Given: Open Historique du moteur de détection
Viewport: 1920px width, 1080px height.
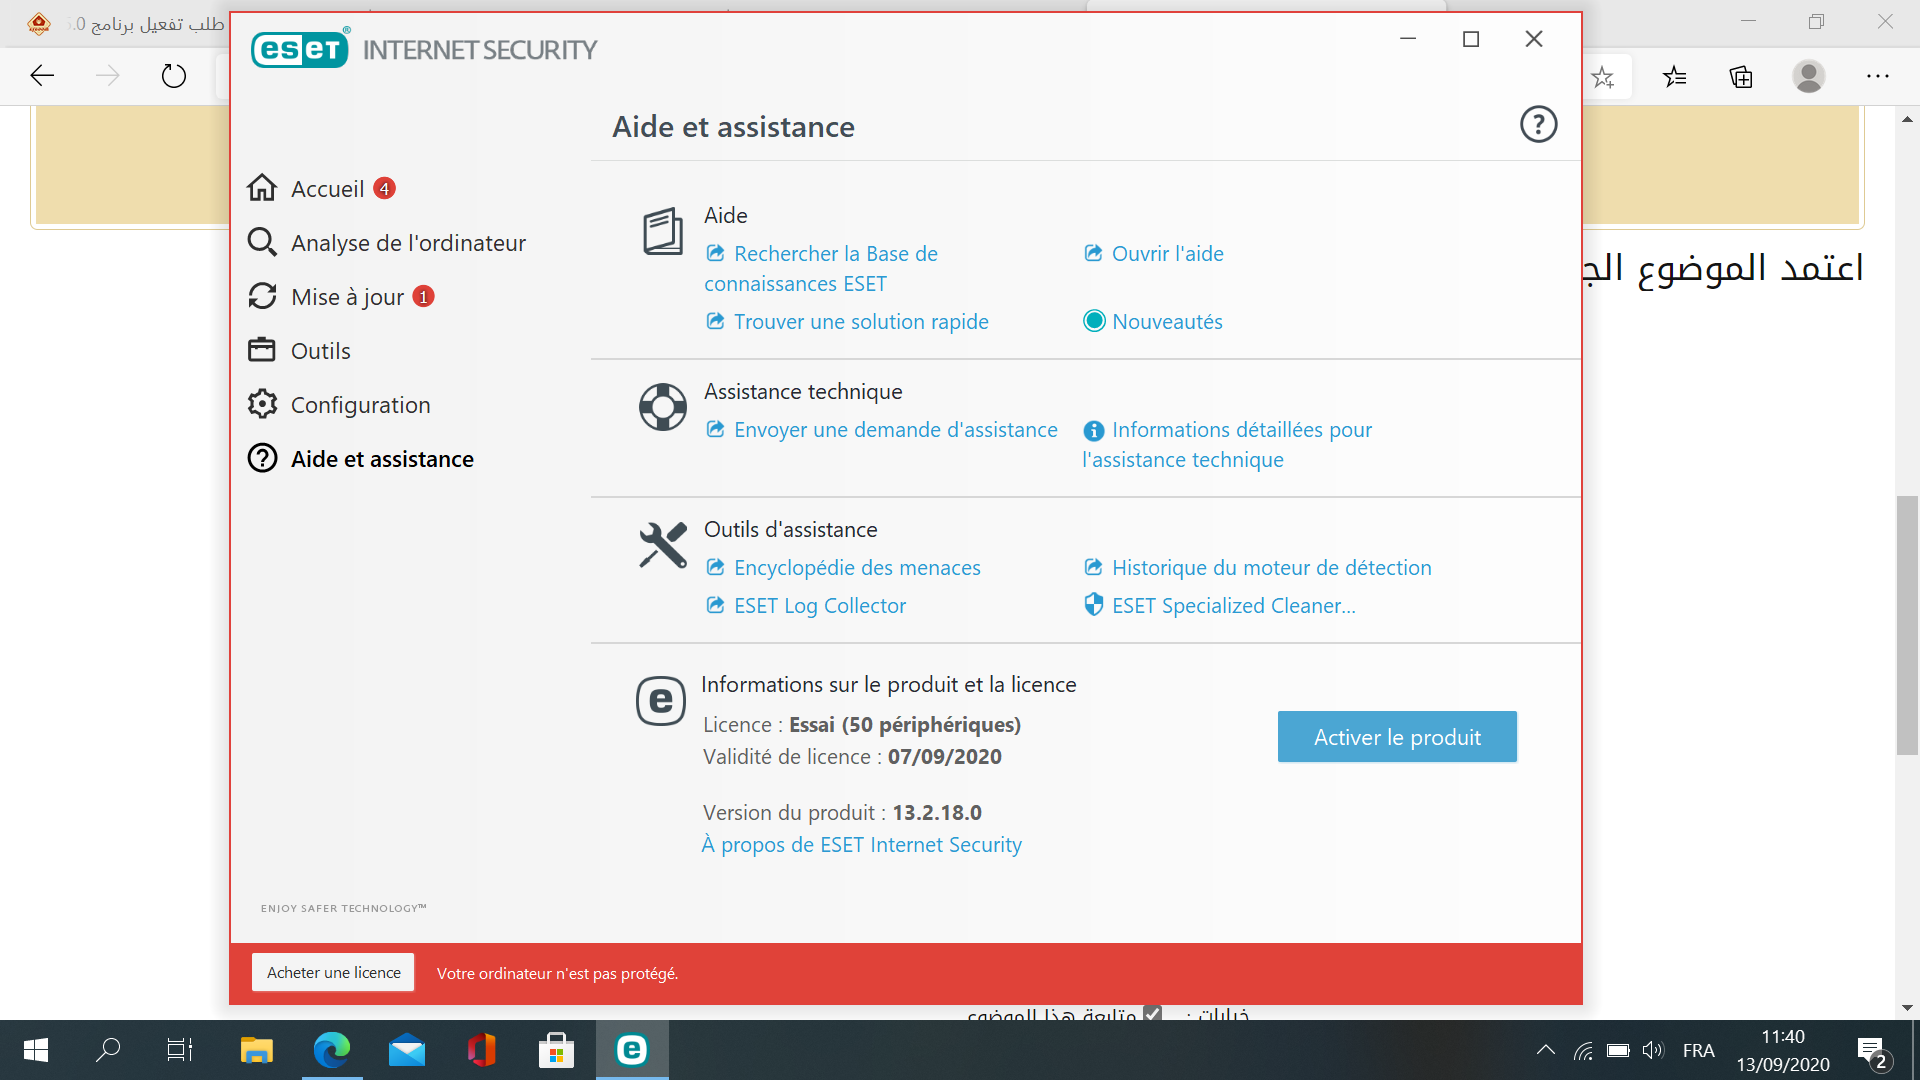Looking at the screenshot, I should click(x=1258, y=568).
